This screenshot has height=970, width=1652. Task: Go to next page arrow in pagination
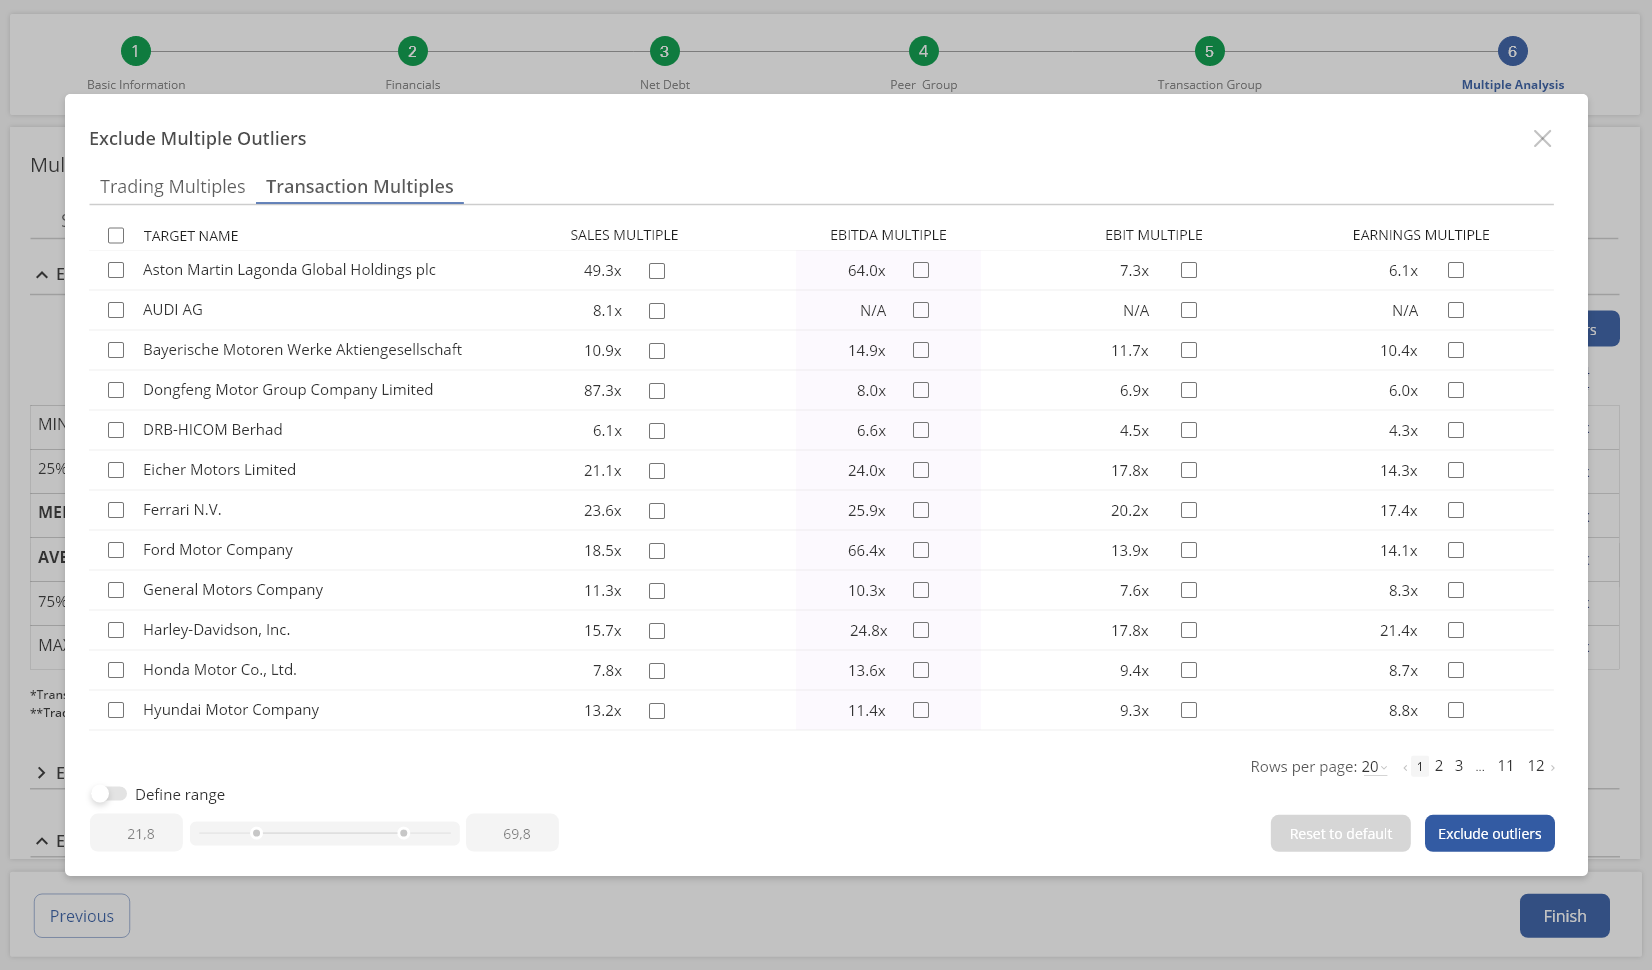[x=1552, y=768]
